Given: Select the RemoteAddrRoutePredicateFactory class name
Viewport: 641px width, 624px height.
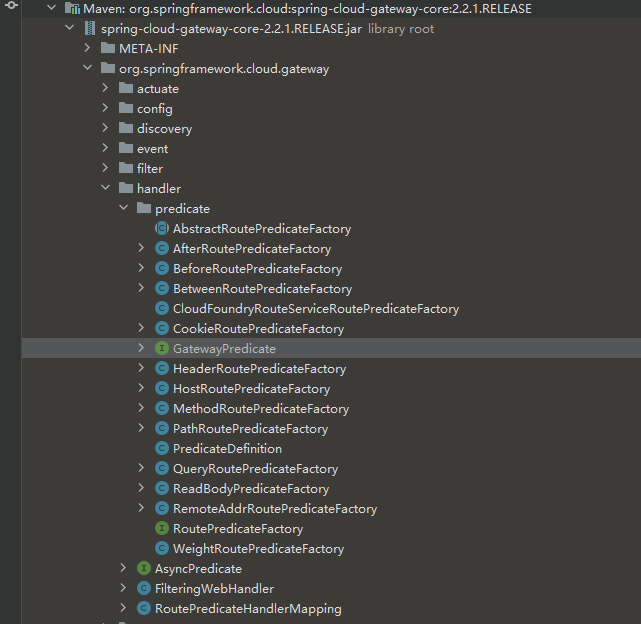Looking at the screenshot, I should pyautogui.click(x=275, y=509).
